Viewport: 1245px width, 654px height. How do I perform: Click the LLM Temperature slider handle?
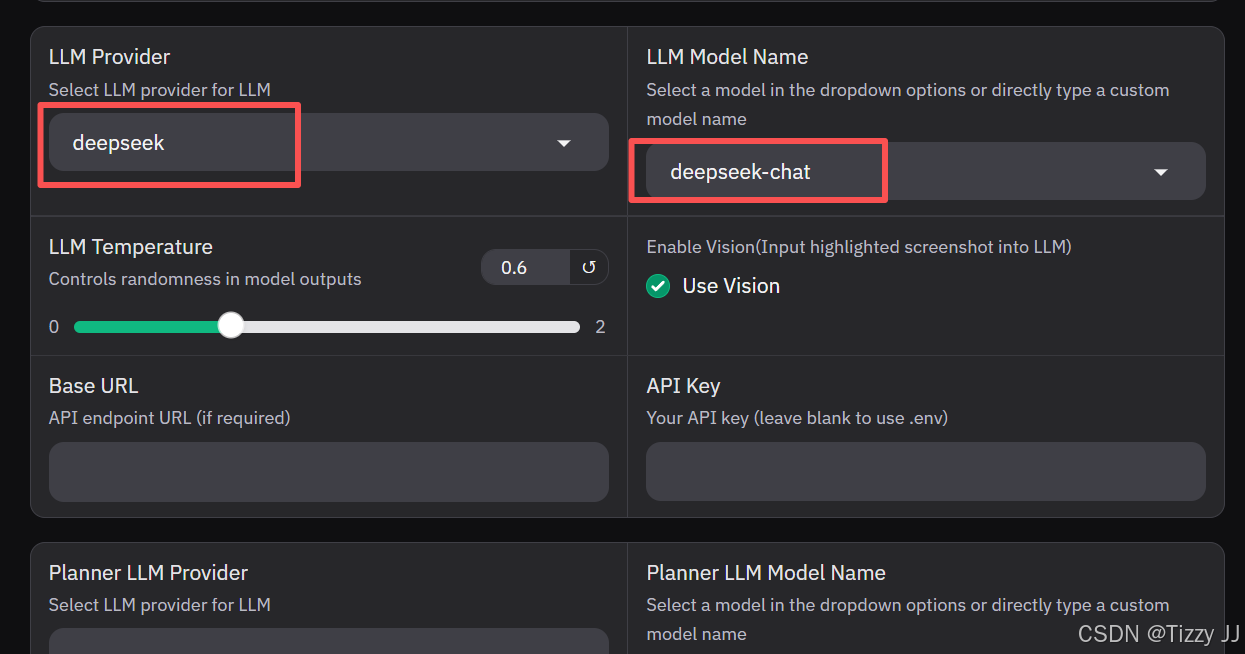tap(231, 326)
